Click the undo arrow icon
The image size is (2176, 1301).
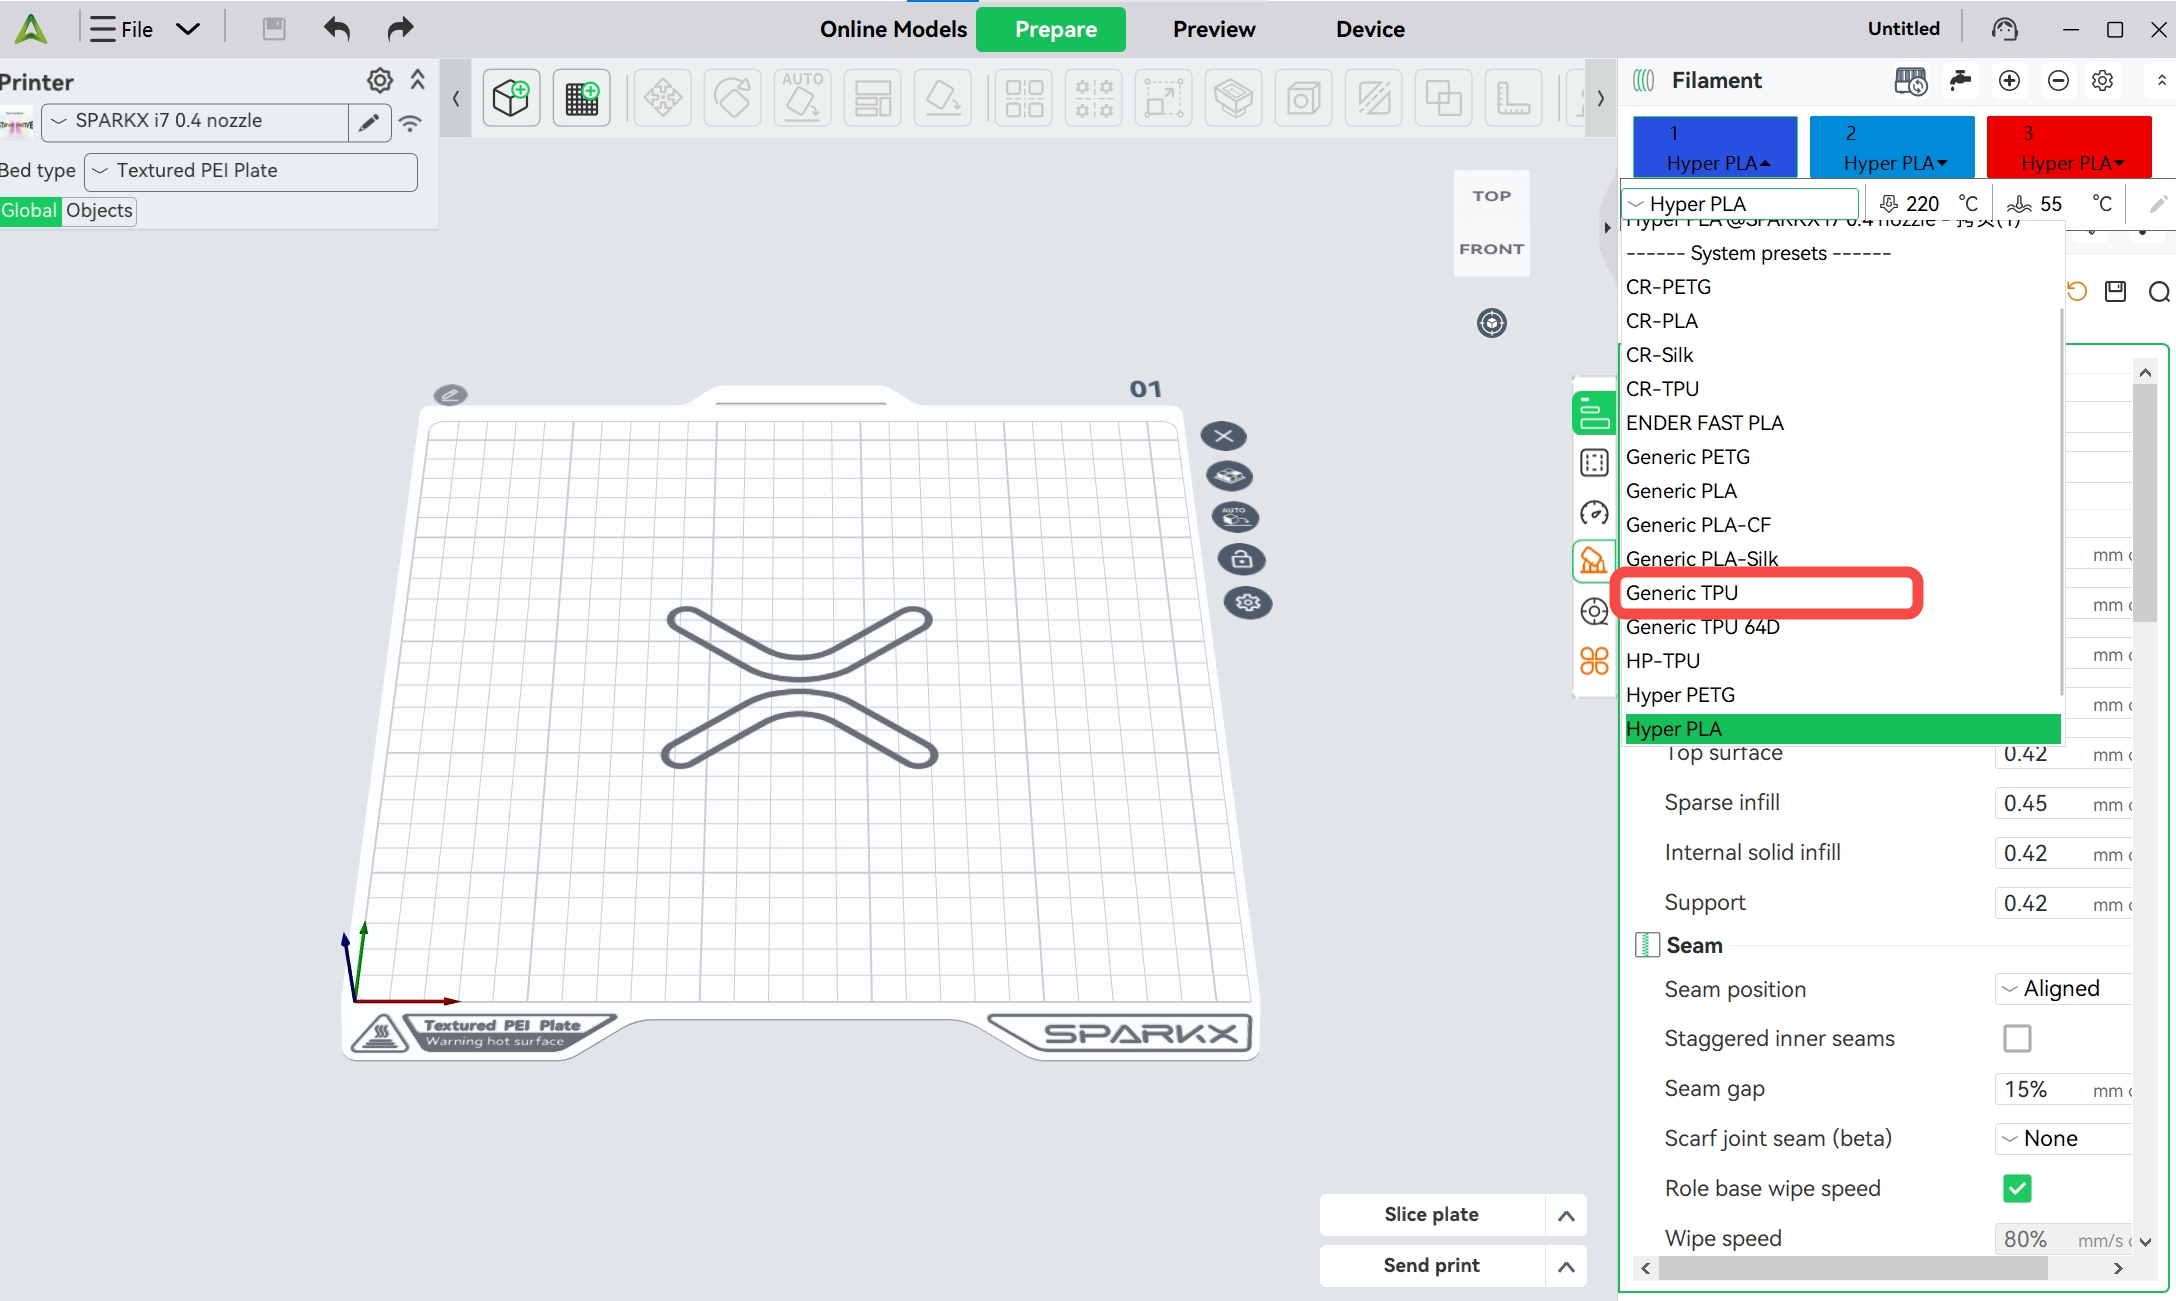pos(337,29)
